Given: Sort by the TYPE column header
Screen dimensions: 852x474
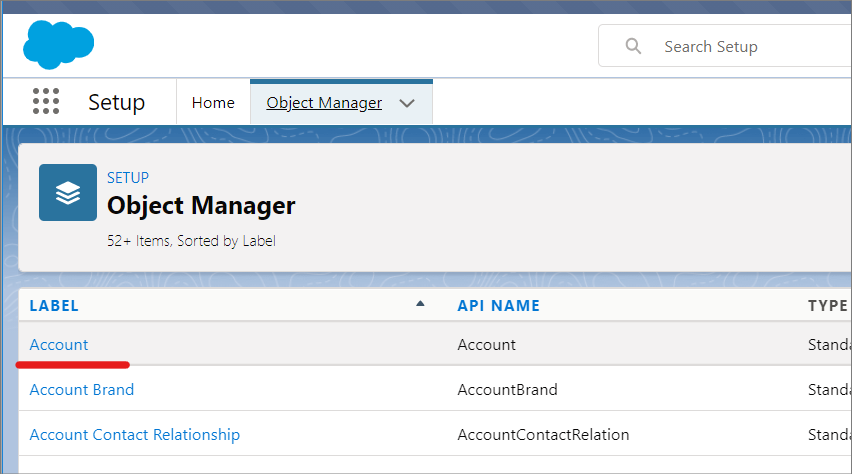Looking at the screenshot, I should (x=828, y=305).
